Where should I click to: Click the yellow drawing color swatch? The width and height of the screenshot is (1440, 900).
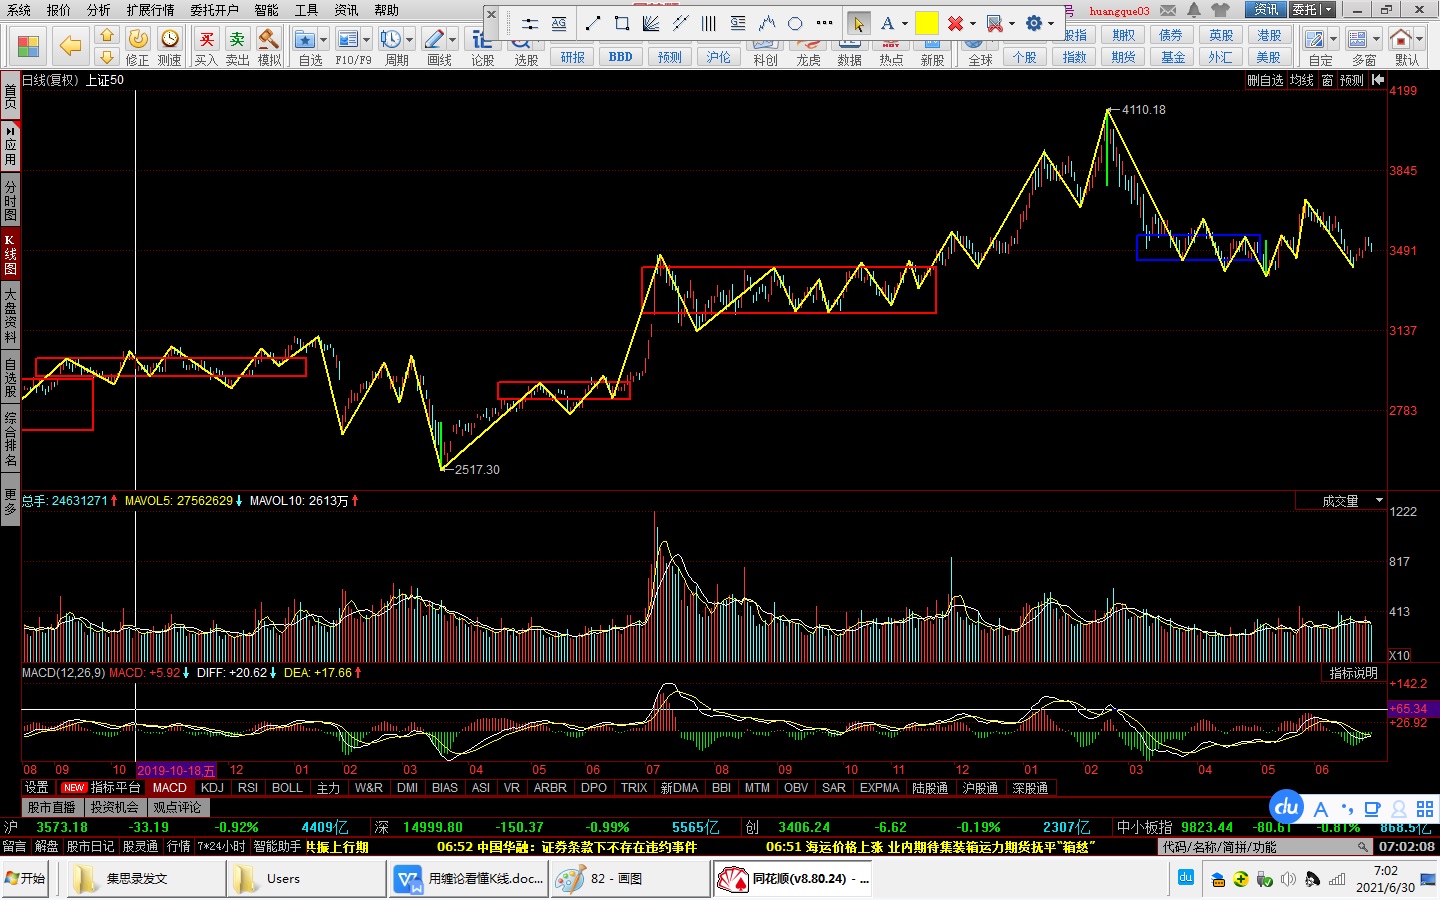[927, 23]
